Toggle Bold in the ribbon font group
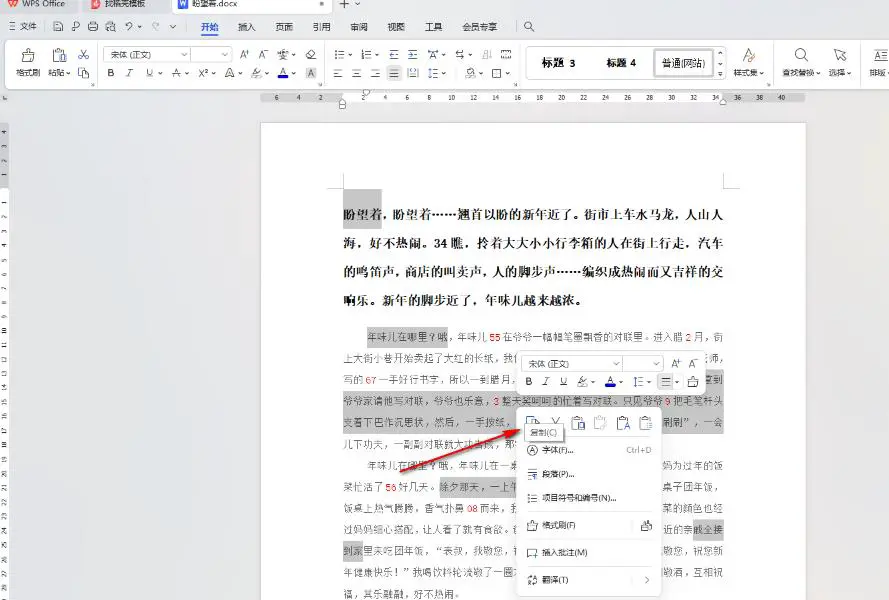The width and height of the screenshot is (889, 600). click(111, 73)
